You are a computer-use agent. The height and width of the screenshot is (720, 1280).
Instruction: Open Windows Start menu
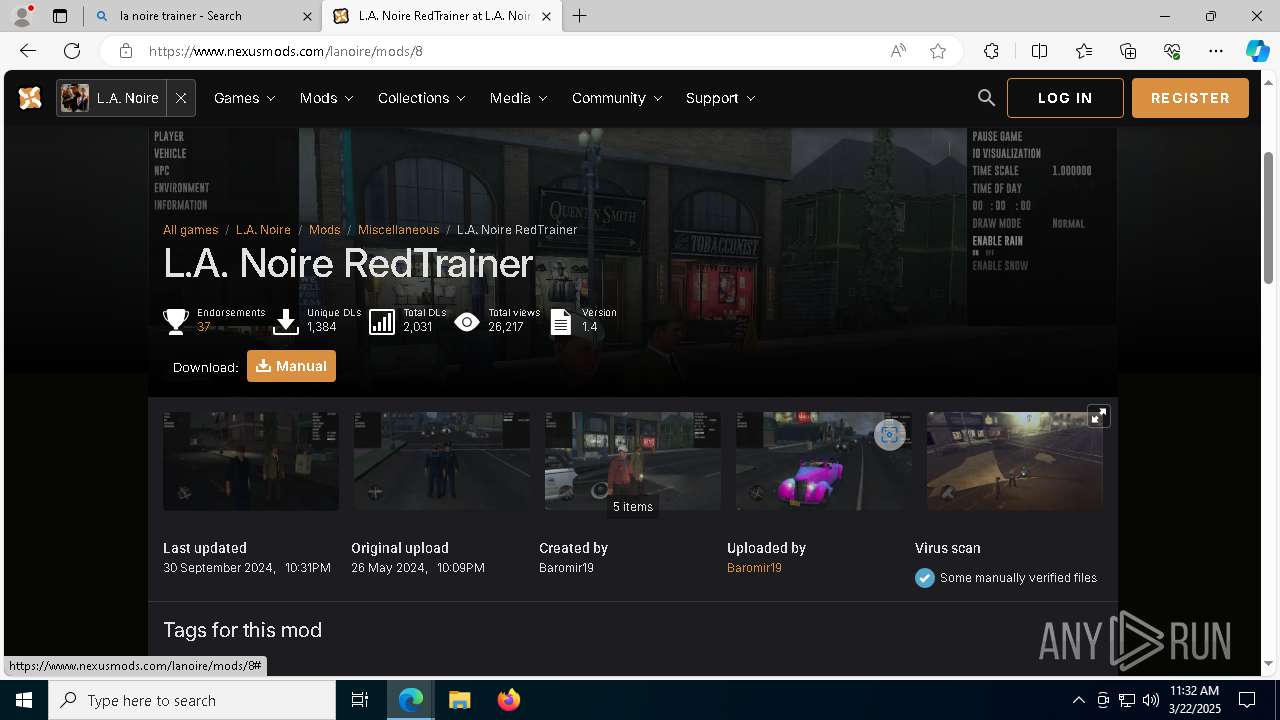24,700
